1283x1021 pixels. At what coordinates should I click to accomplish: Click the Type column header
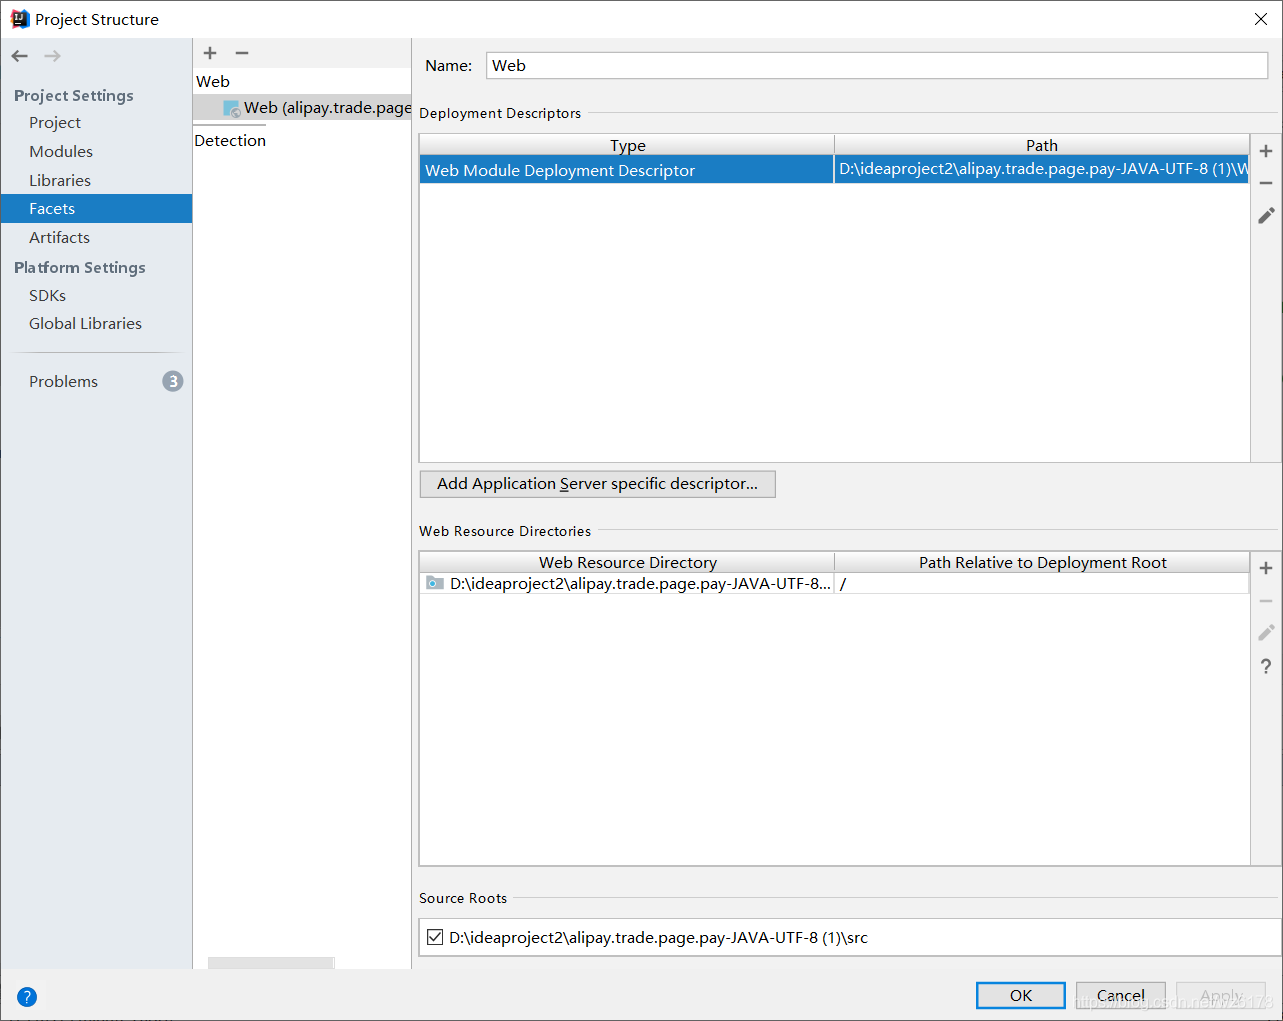point(627,145)
